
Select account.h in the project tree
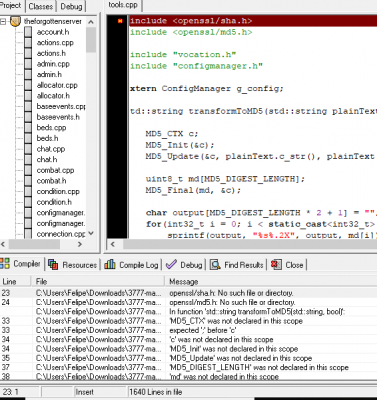(x=53, y=32)
